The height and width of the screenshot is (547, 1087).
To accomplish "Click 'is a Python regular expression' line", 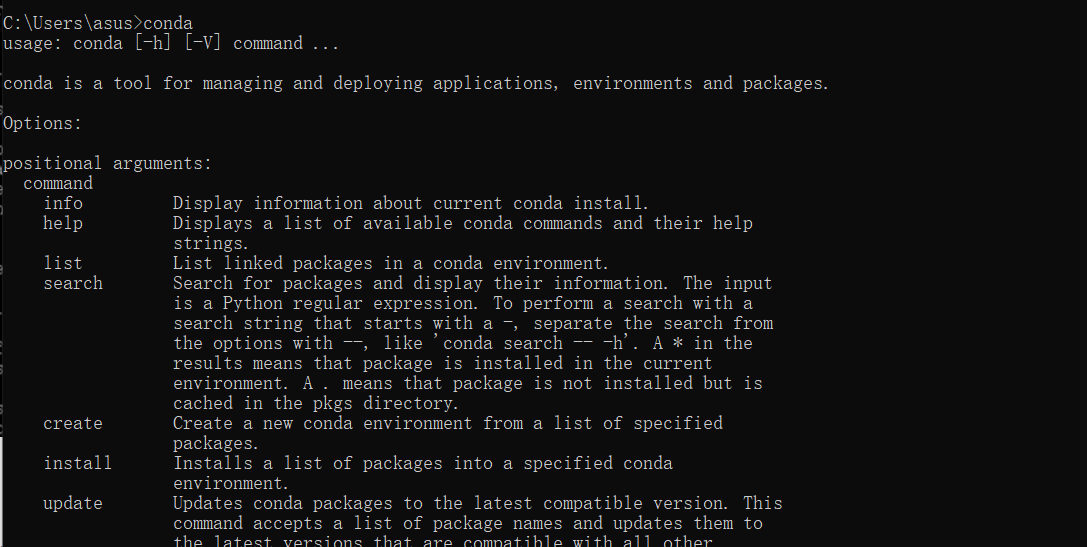I will (x=463, y=304).
